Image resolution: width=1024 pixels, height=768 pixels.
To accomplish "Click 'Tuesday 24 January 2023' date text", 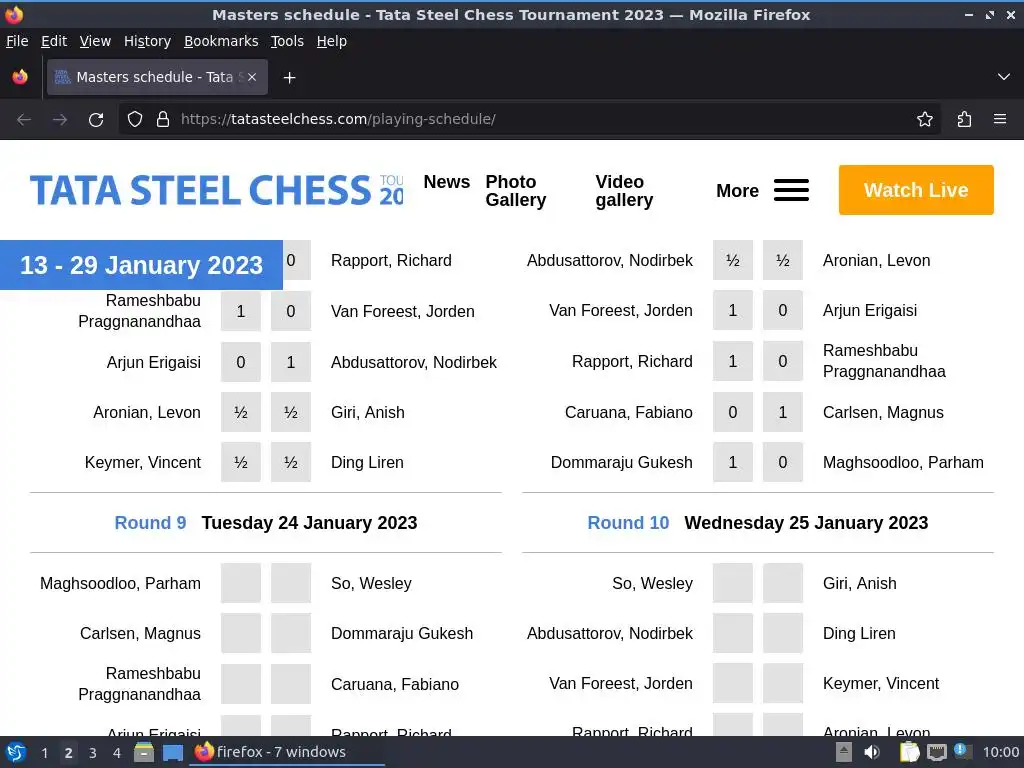I will click(309, 523).
